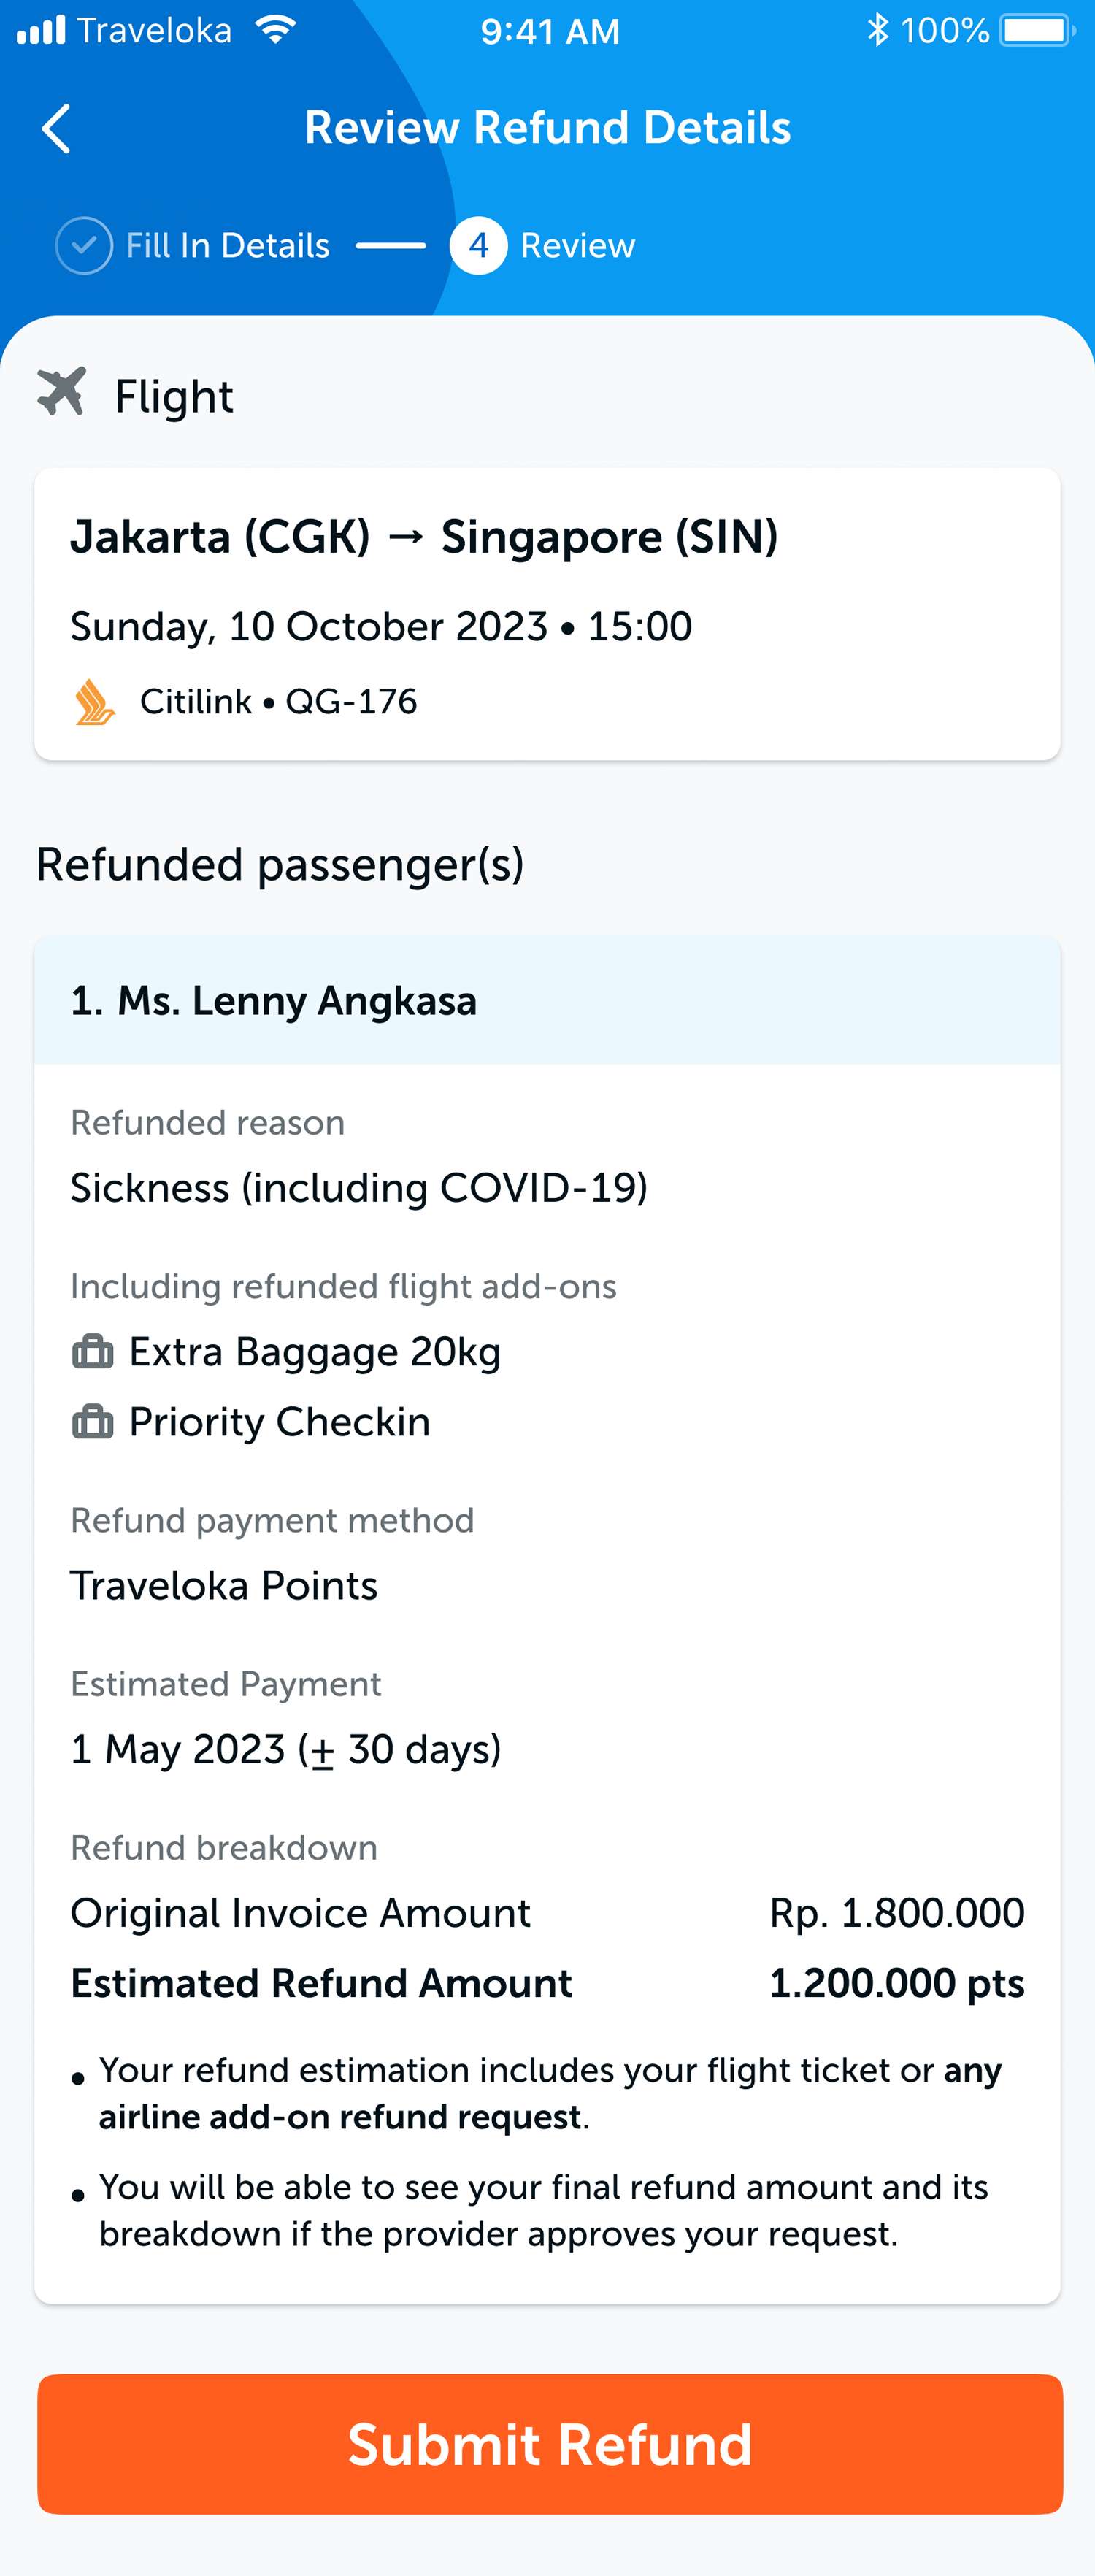Tap the back arrow in the header

click(57, 128)
